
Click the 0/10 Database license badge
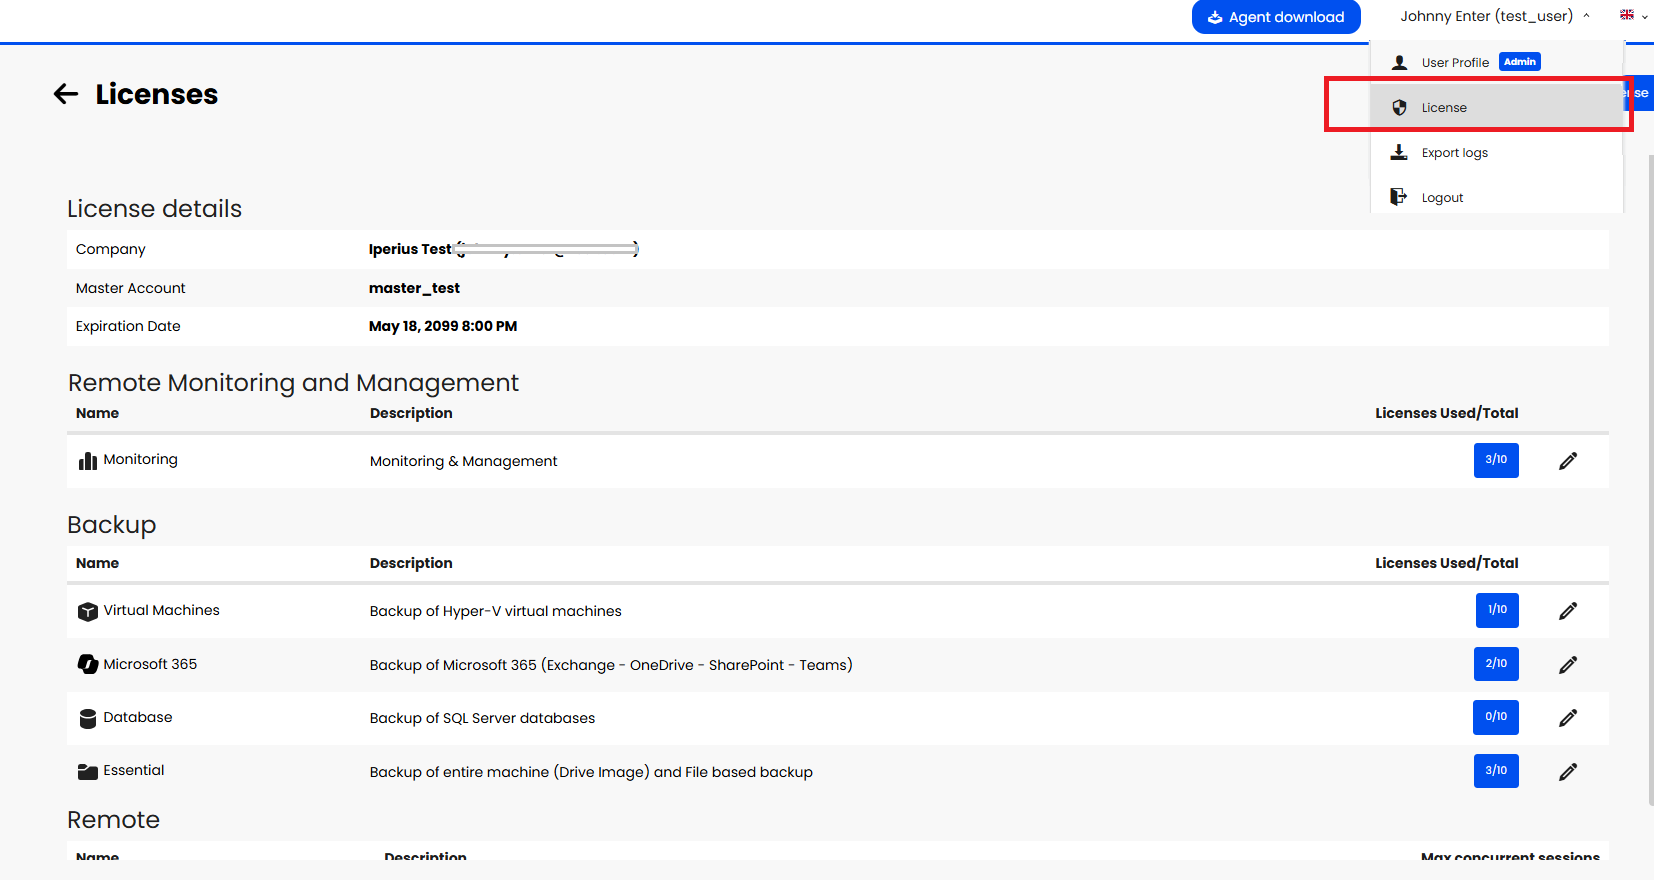click(x=1495, y=717)
